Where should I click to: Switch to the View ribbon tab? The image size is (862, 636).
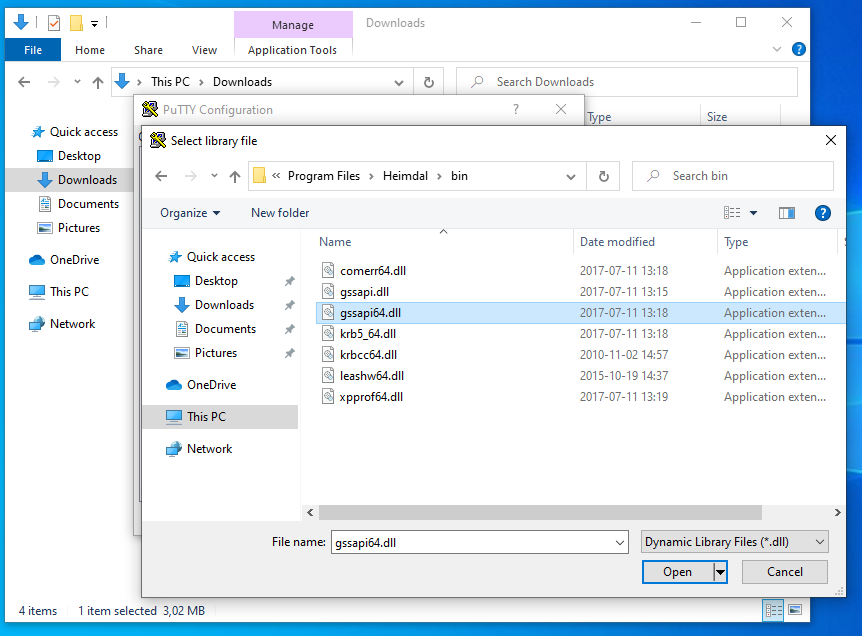(204, 50)
